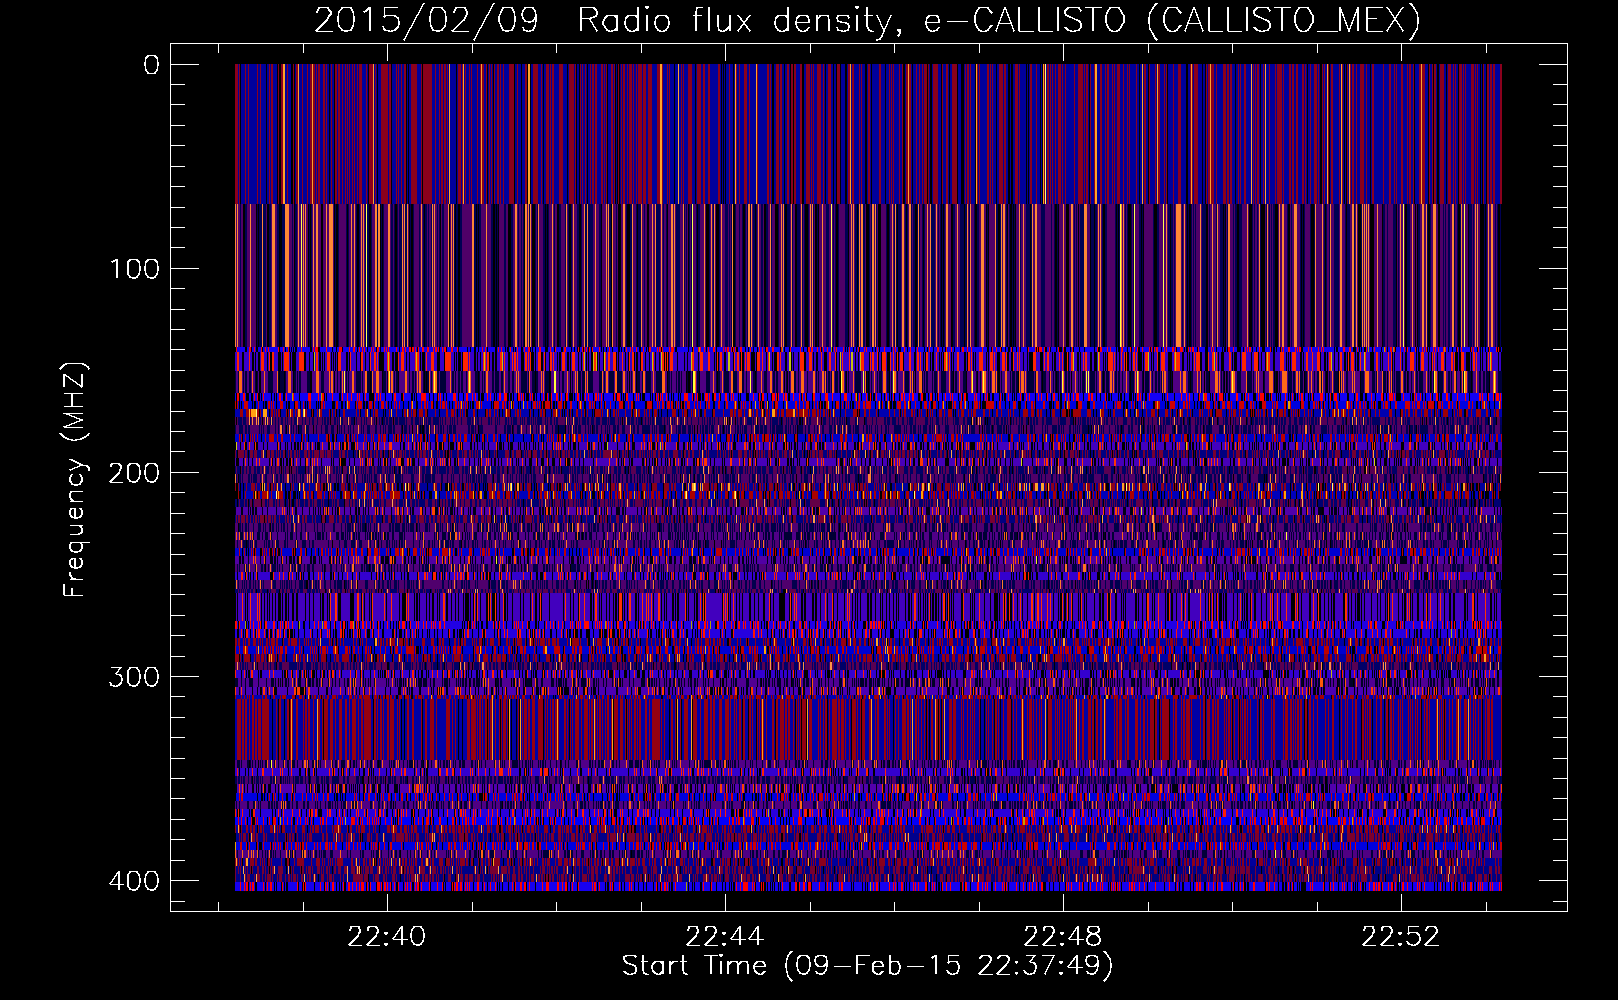Click the '22:48' time tick label
Image resolution: width=1618 pixels, height=1000 pixels.
tap(1062, 937)
